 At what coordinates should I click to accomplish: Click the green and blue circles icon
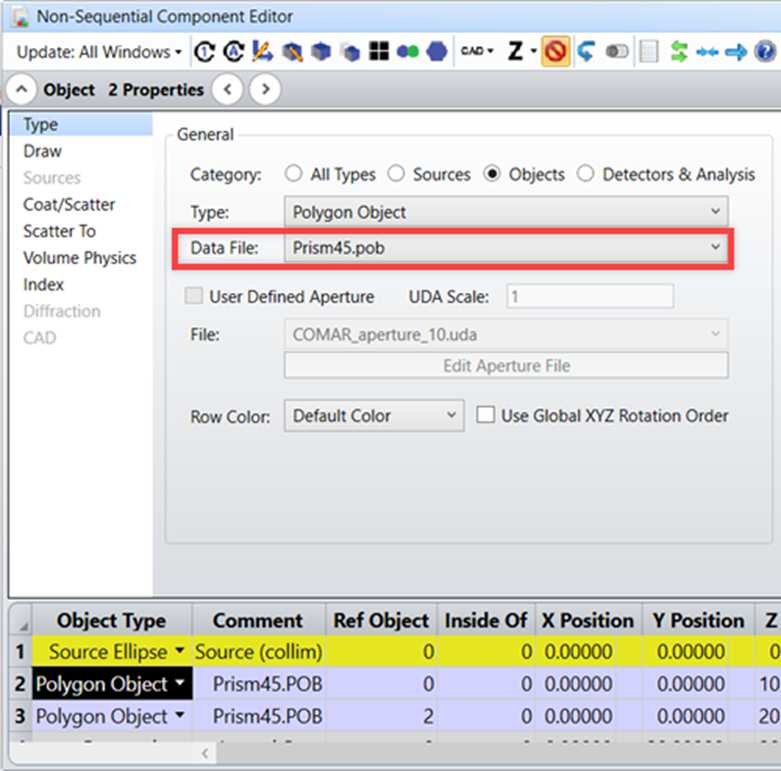(408, 51)
